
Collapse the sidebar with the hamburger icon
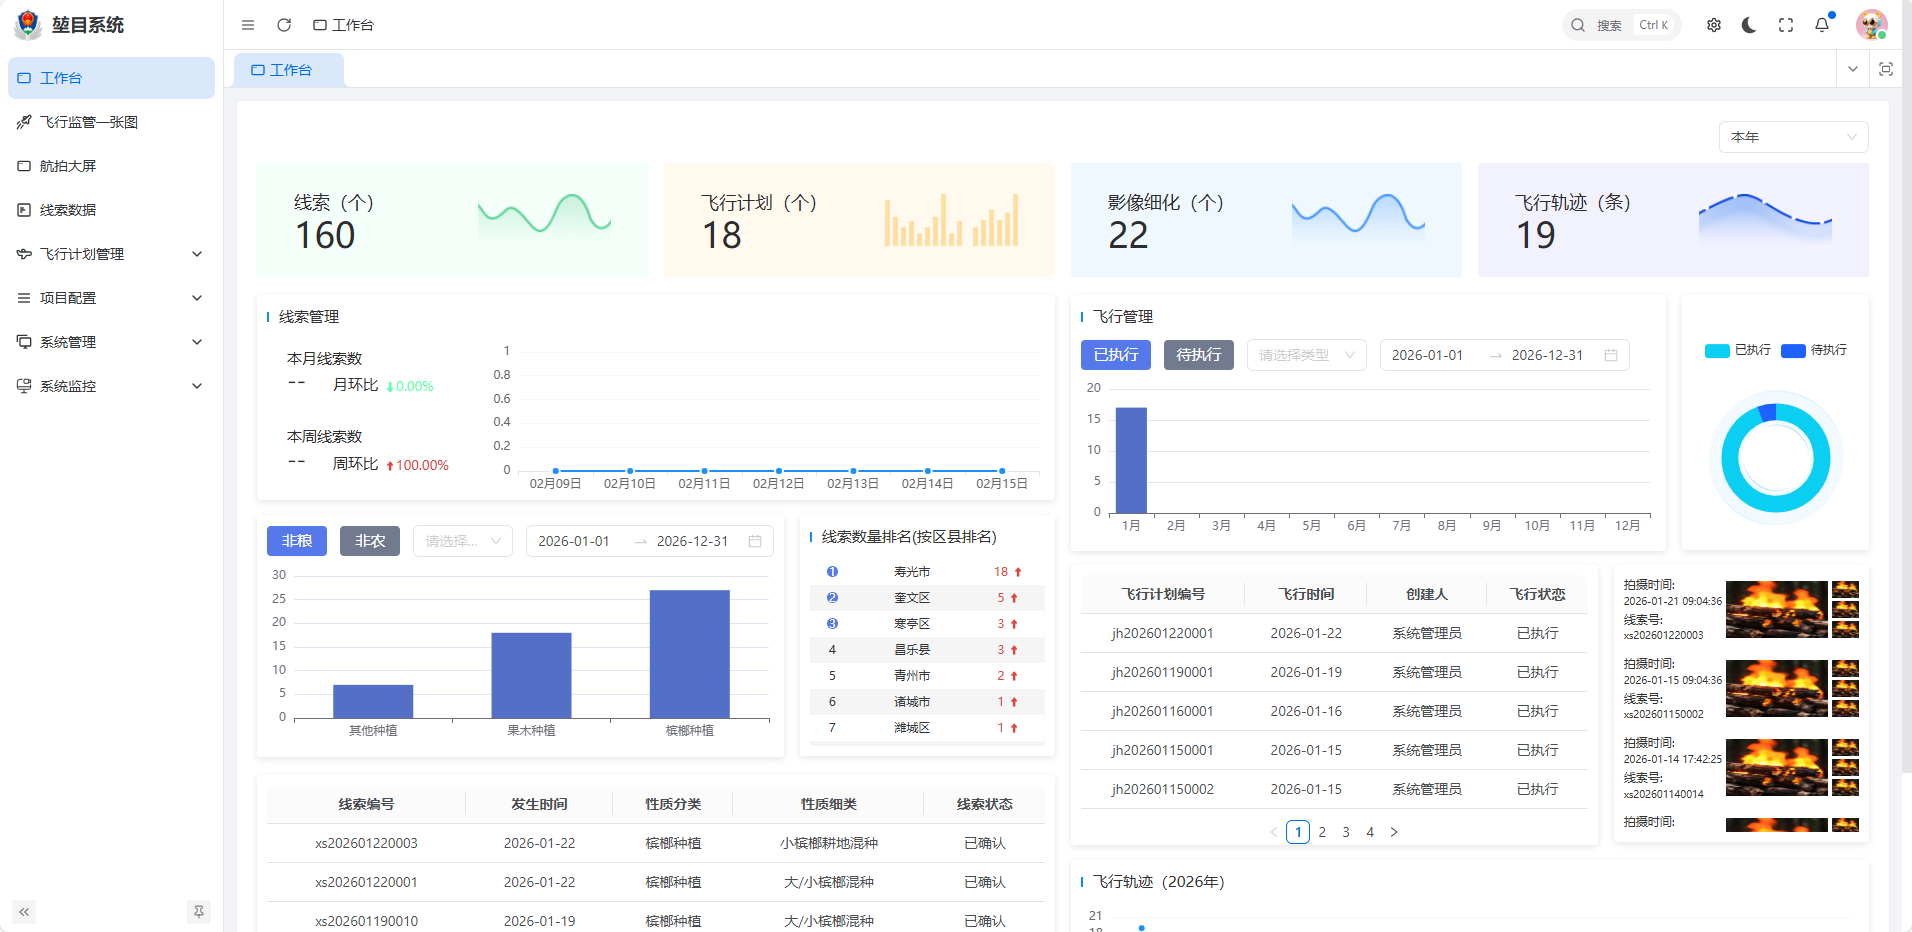pyautogui.click(x=248, y=25)
